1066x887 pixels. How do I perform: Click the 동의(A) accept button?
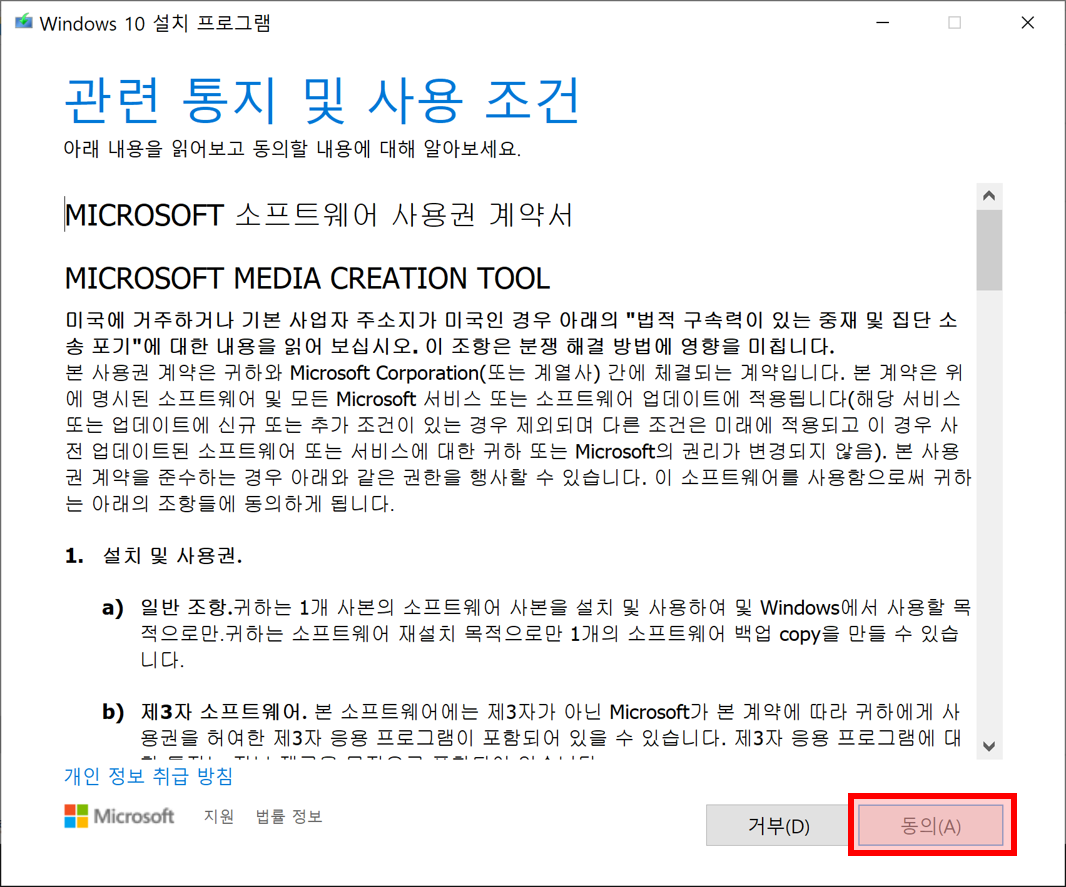click(x=931, y=825)
